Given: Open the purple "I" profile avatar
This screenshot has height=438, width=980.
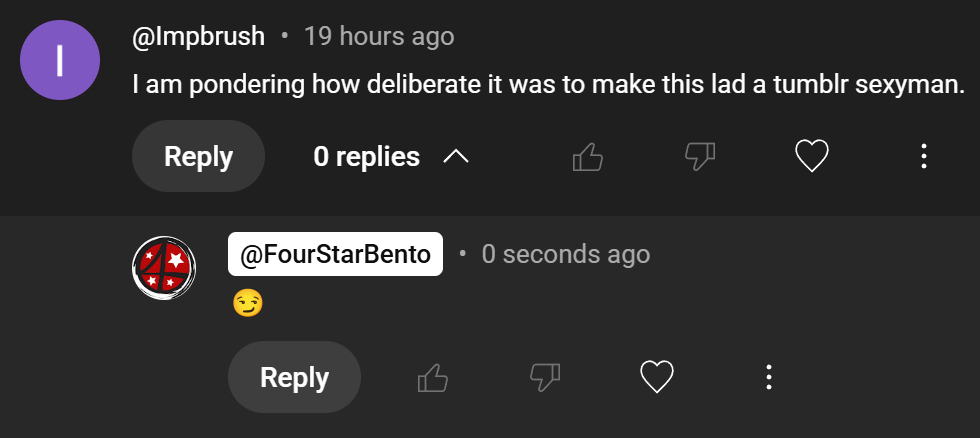Looking at the screenshot, I should click(60, 60).
